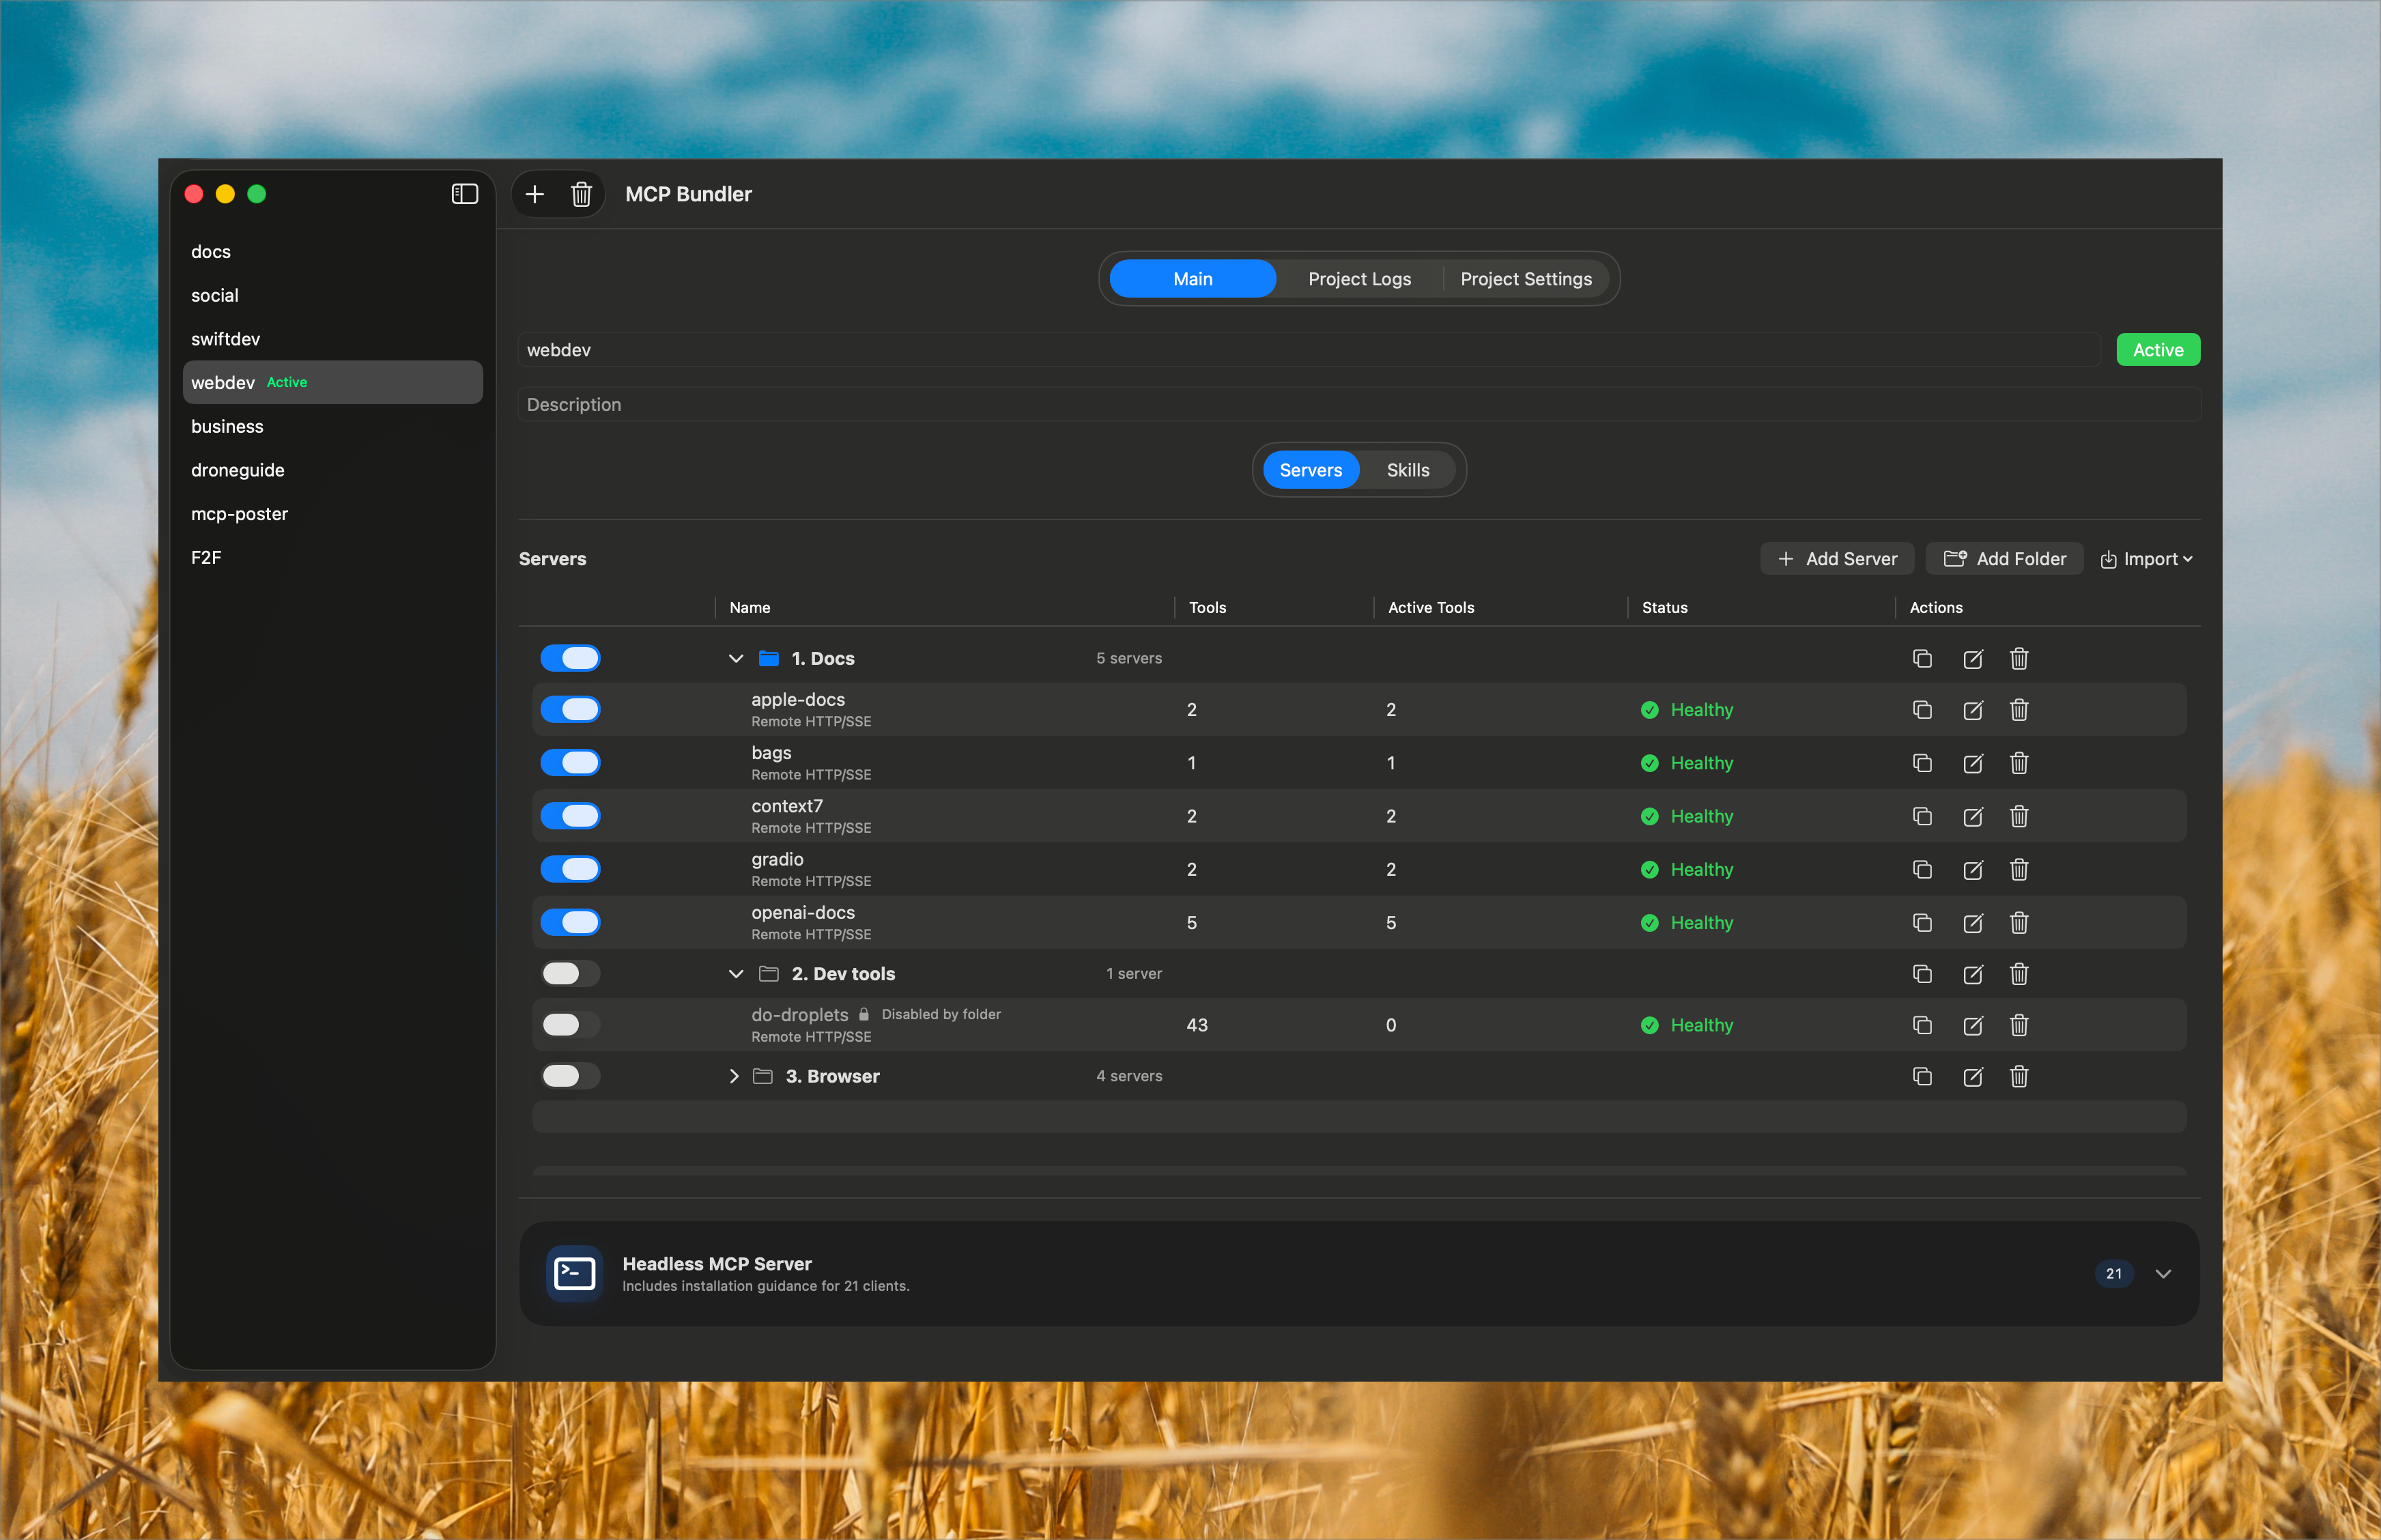Expand the Headless MCP Server panel chevron

tap(2163, 1274)
